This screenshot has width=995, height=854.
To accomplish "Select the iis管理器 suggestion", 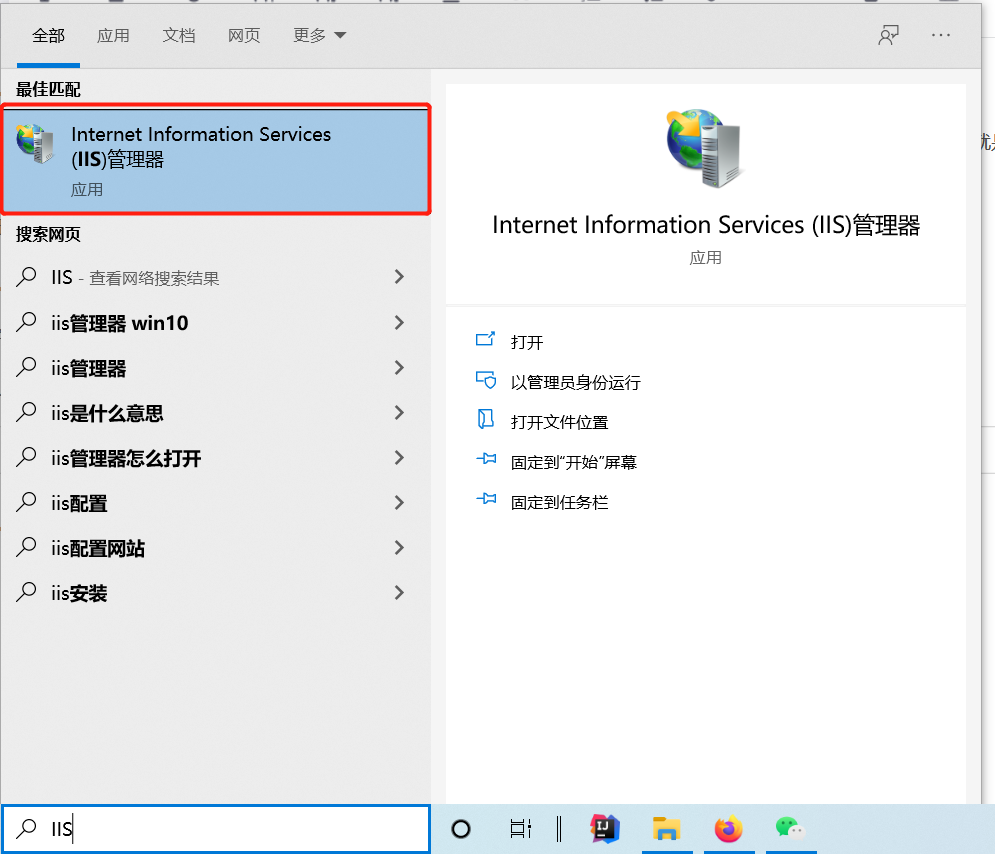I will tap(216, 368).
